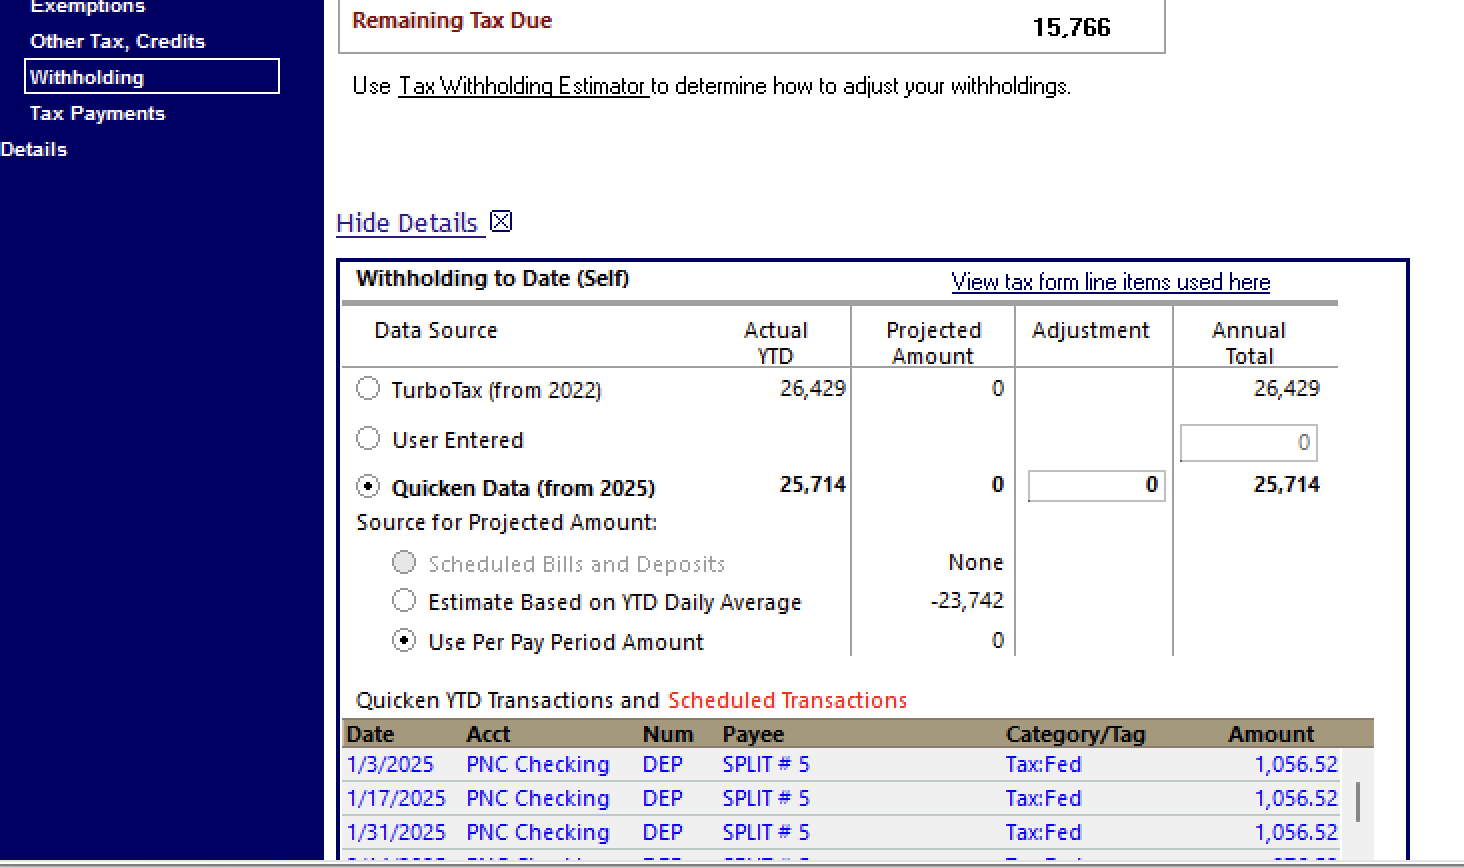Viewport: 1464px width, 868px height.
Task: Click the red Scheduled Transactions label
Action: [x=788, y=700]
